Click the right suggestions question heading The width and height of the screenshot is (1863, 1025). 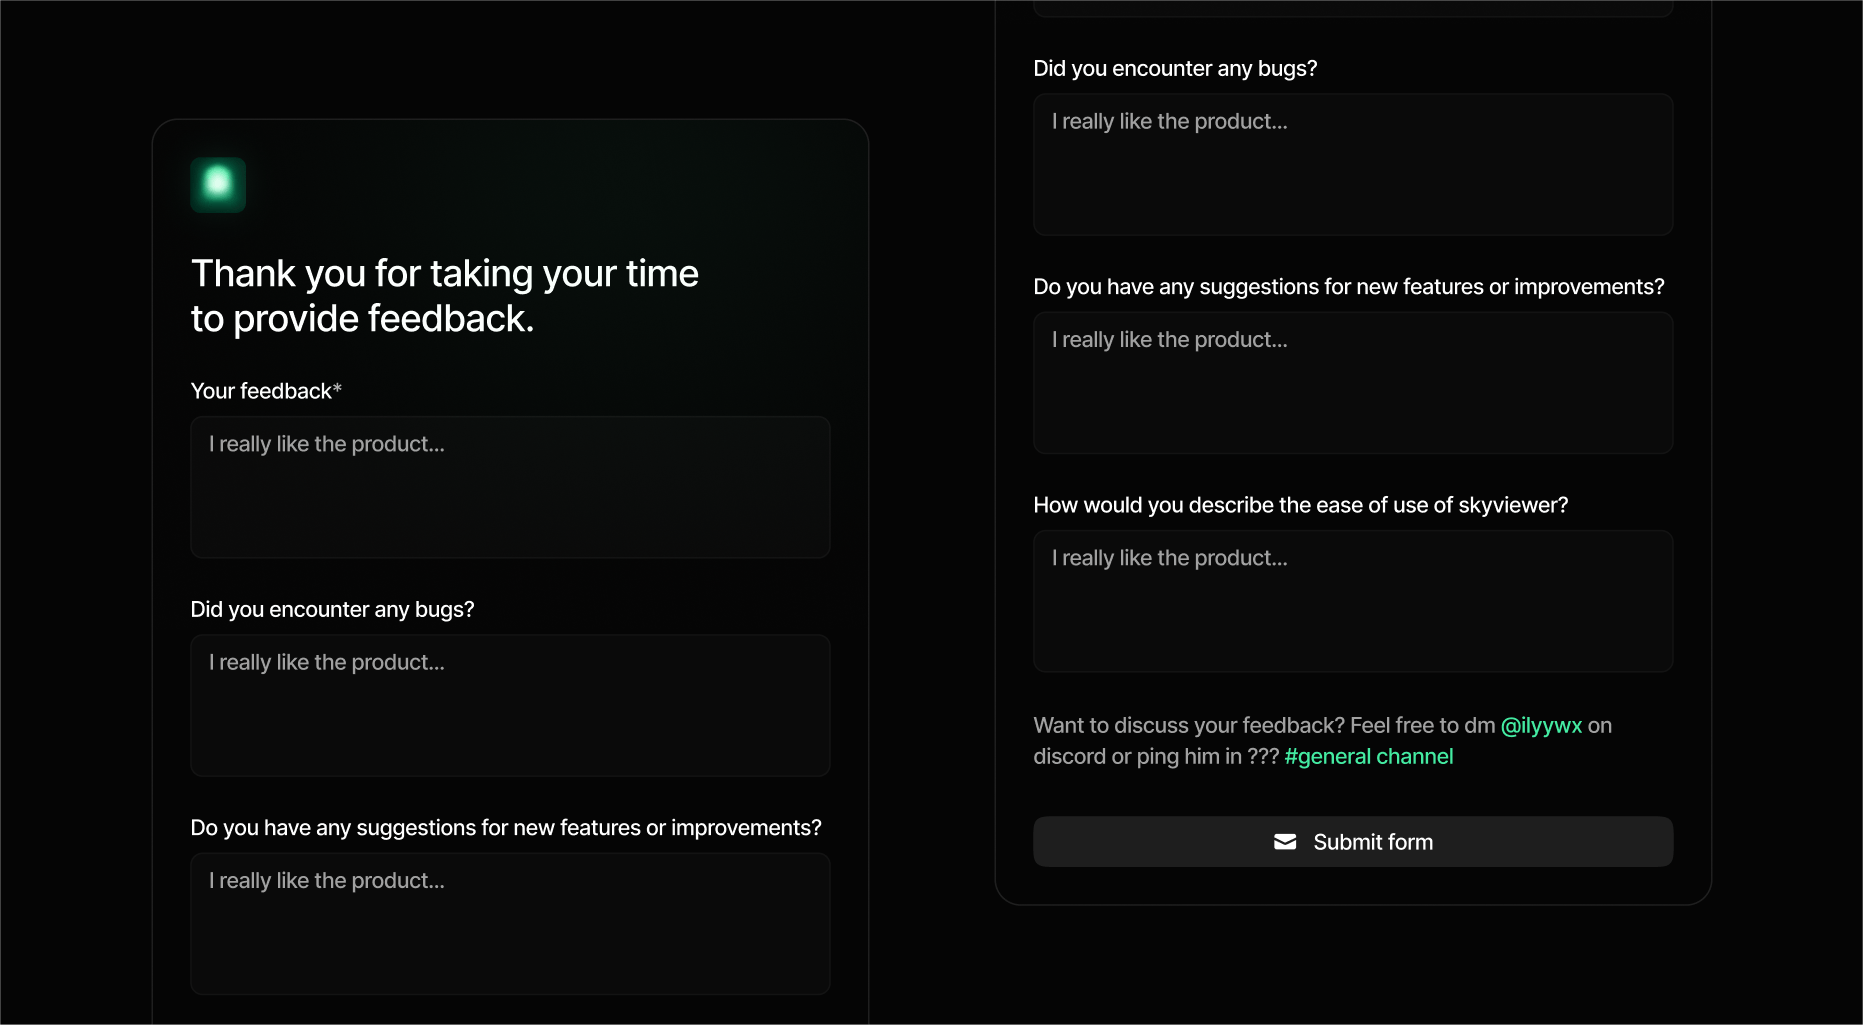(1348, 286)
